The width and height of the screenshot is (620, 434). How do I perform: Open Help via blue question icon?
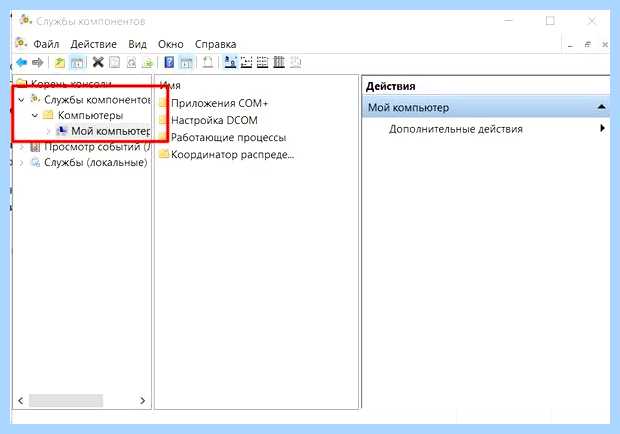pos(169,62)
